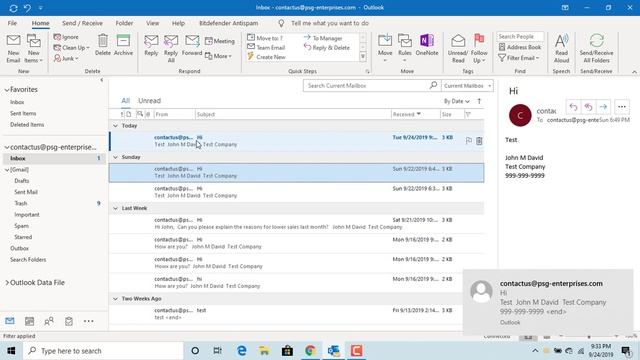Click Send/Receive All Folders
This screenshot has height=360, width=640.
pos(596,48)
